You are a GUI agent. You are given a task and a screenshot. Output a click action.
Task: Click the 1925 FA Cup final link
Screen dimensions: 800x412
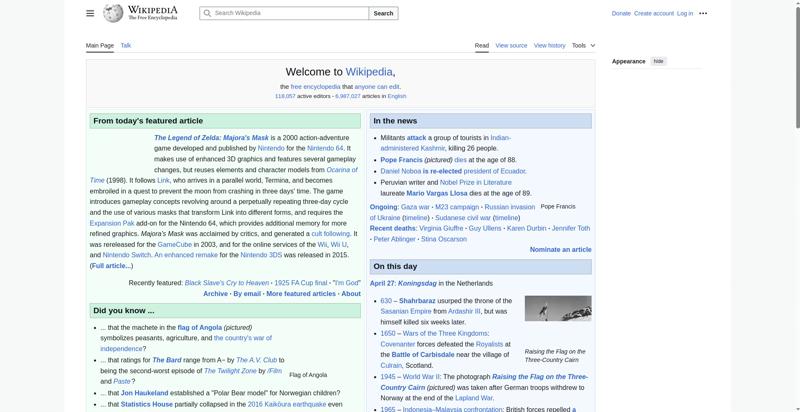301,283
